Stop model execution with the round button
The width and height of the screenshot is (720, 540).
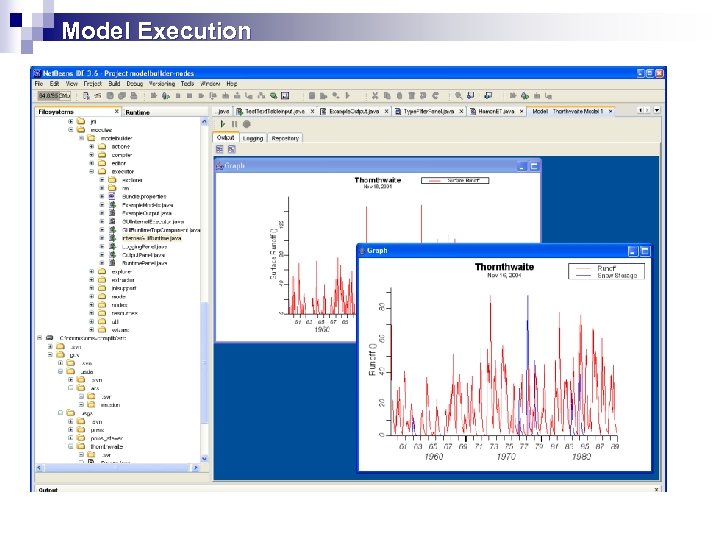coord(247,124)
